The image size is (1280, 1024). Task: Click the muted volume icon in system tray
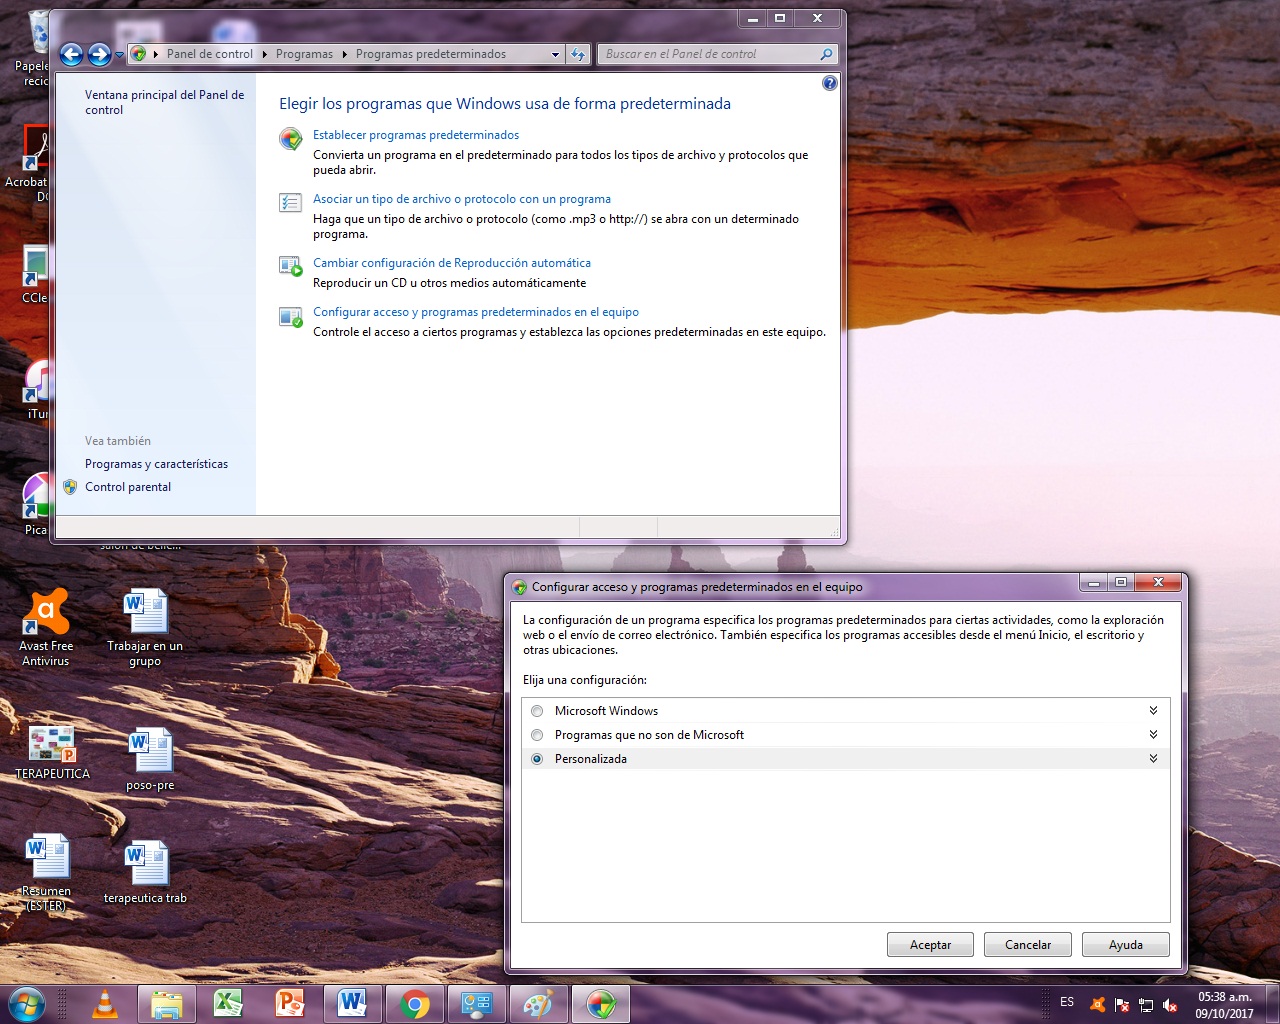click(x=1171, y=1002)
